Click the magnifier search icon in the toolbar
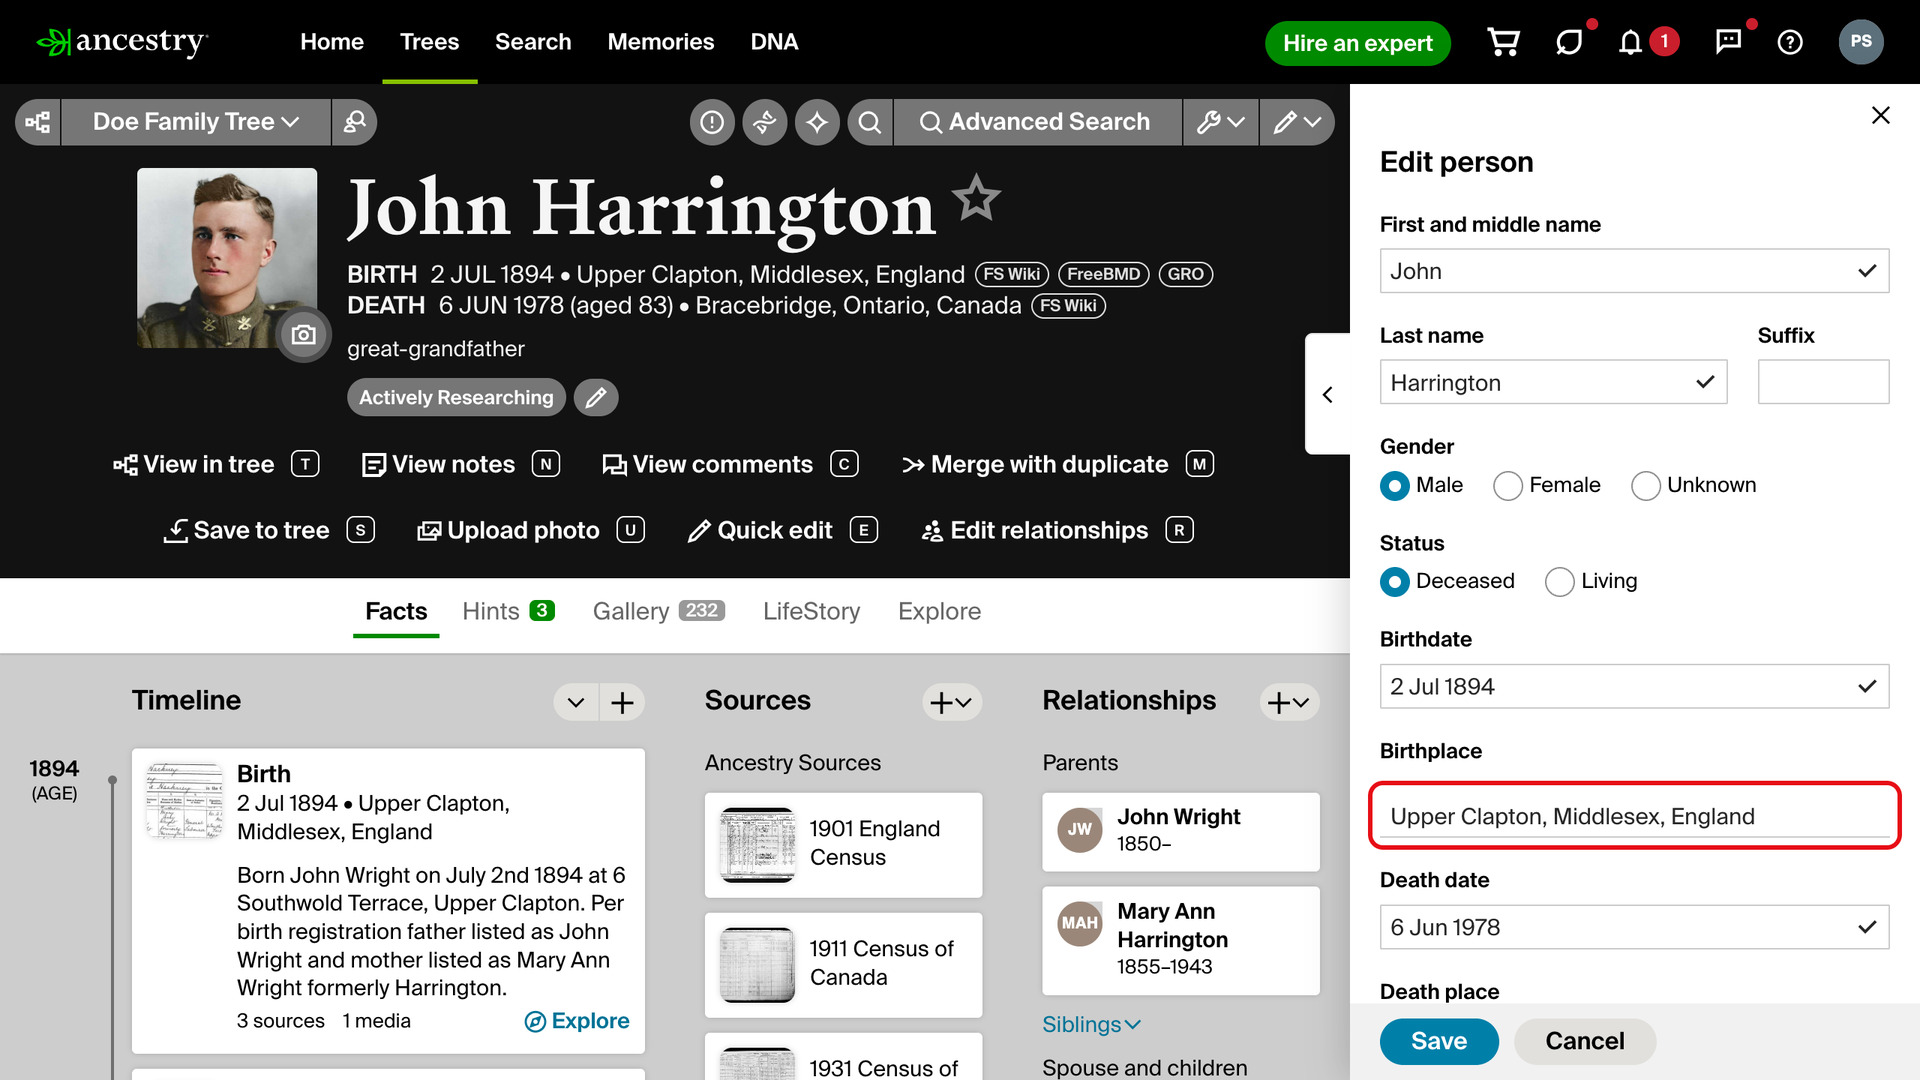Screen dimensions: 1920x1080 (870, 122)
